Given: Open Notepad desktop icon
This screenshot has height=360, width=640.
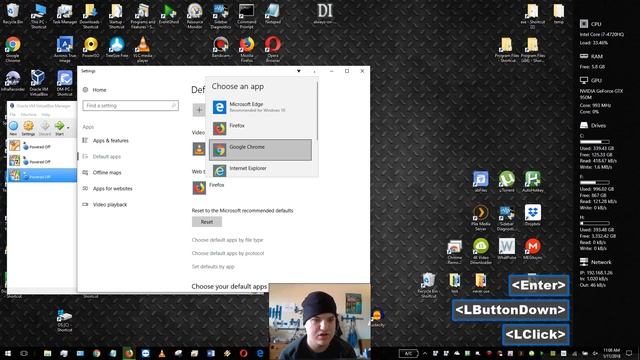Looking at the screenshot, I should tap(272, 14).
